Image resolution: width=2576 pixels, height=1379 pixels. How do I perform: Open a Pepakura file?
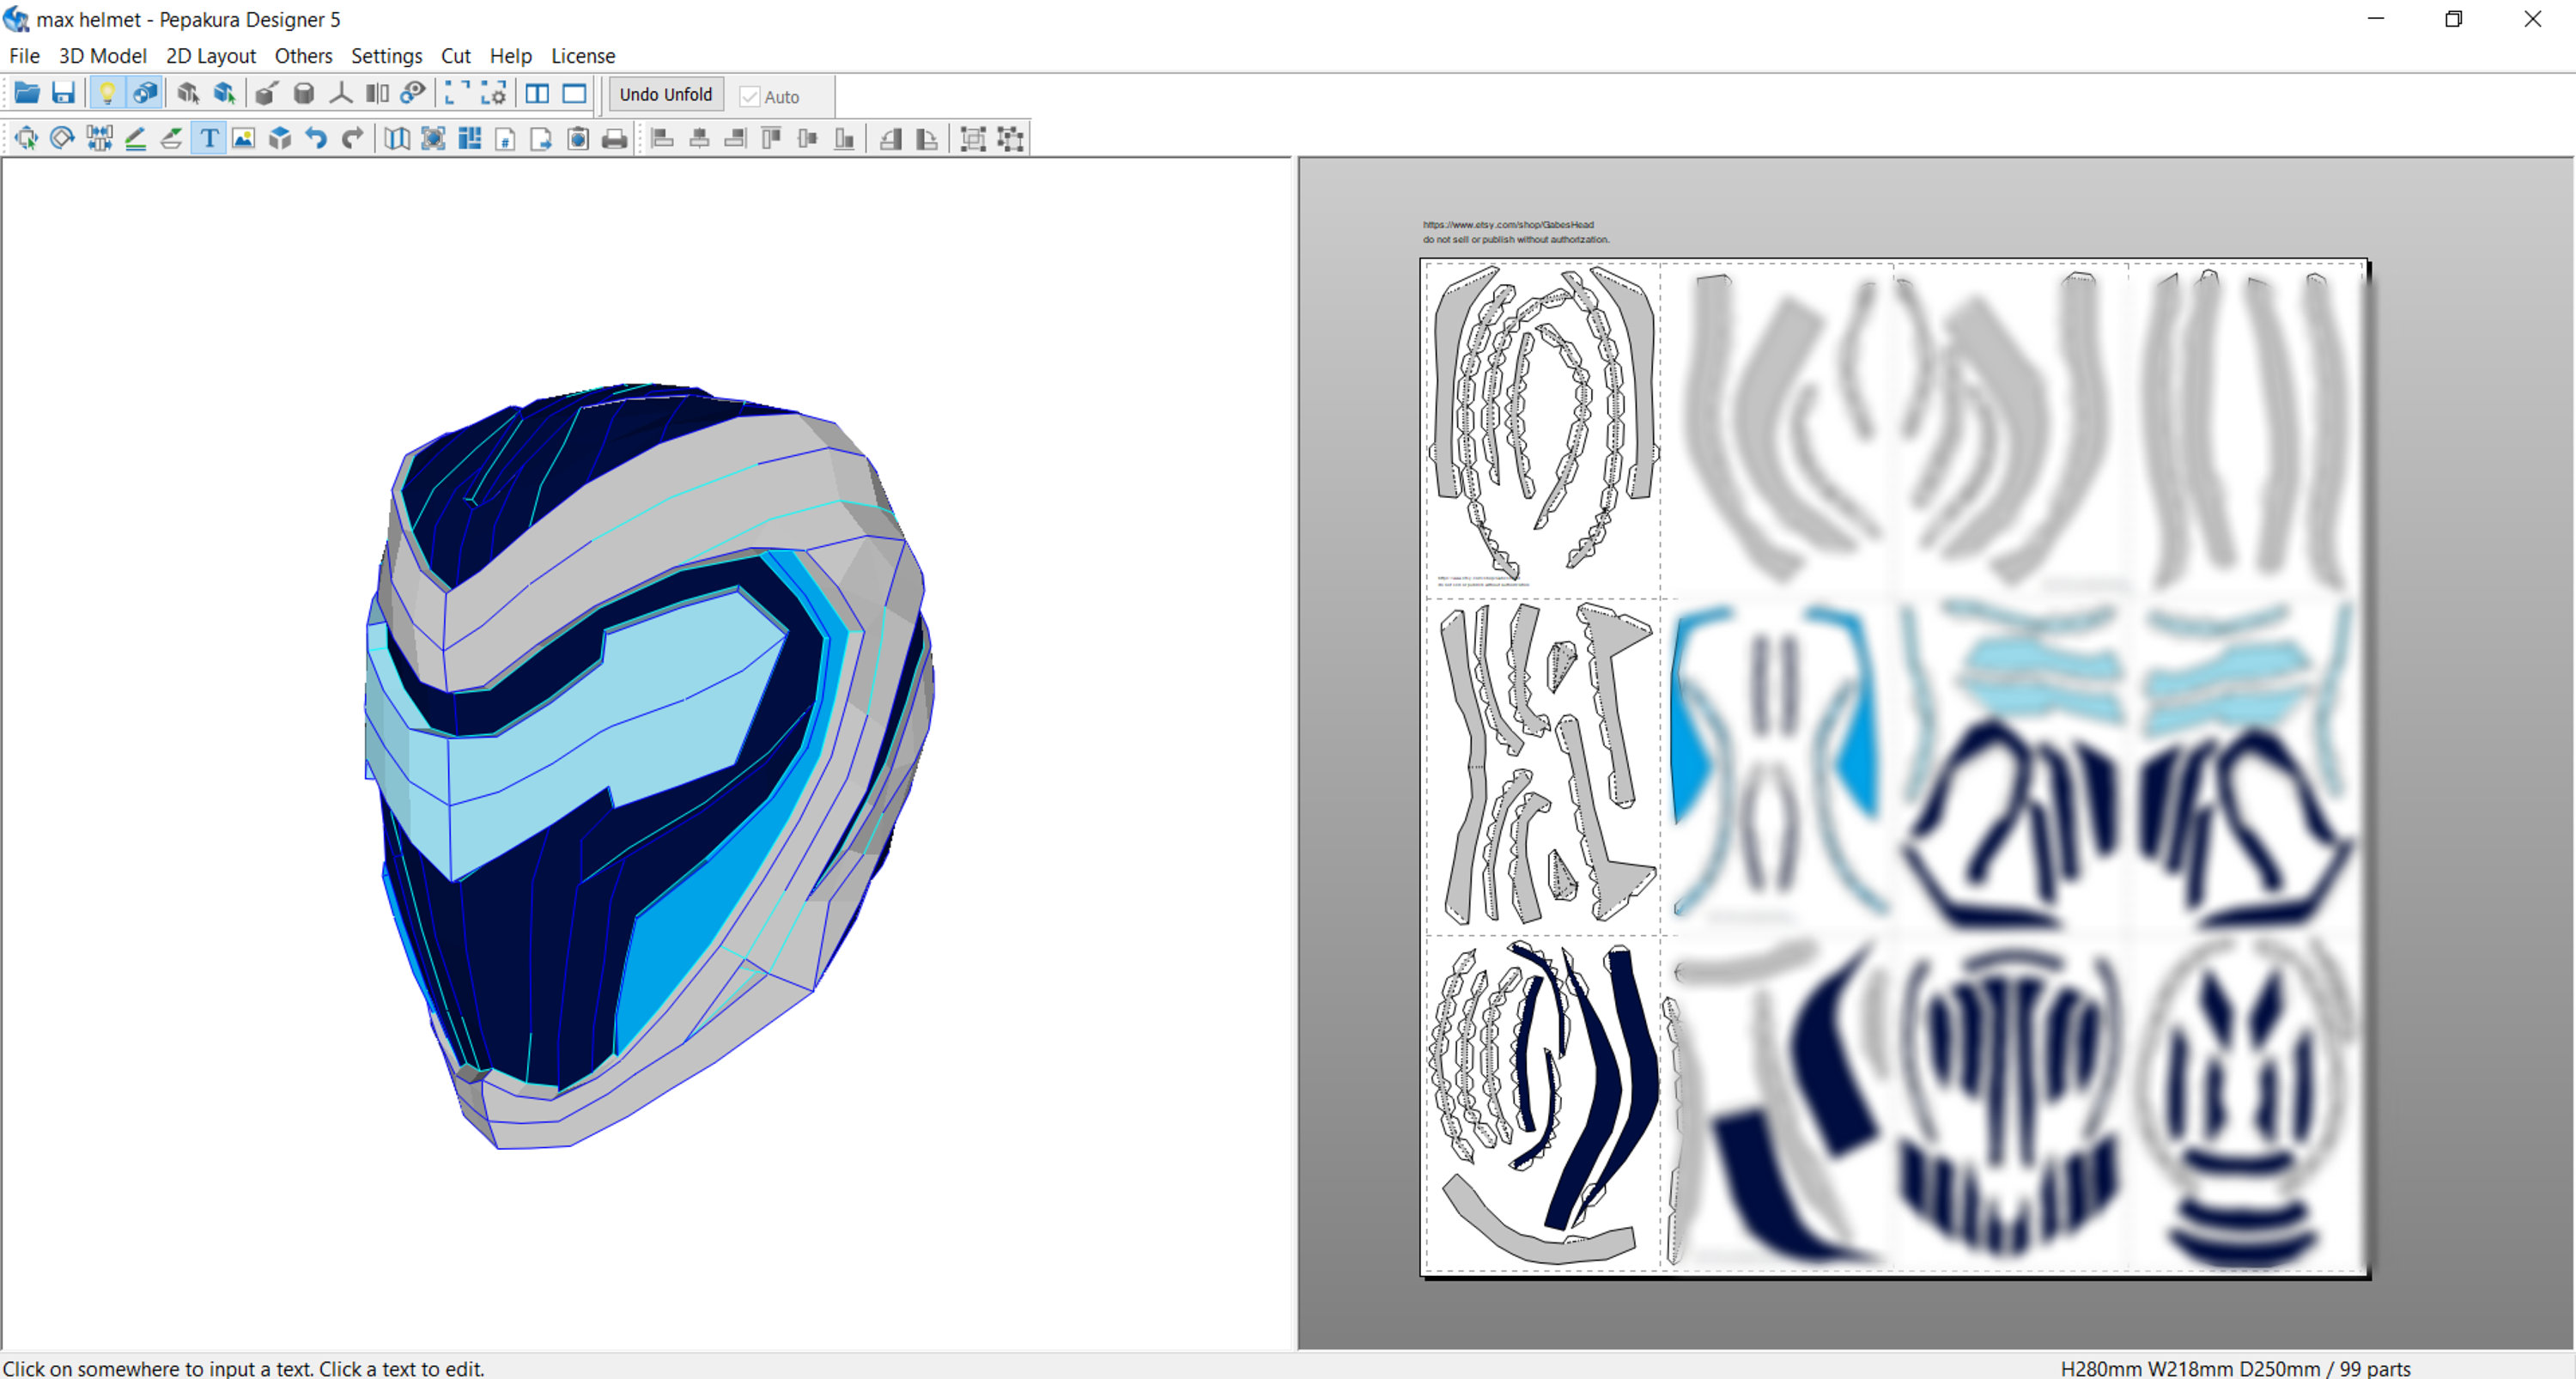tap(27, 93)
